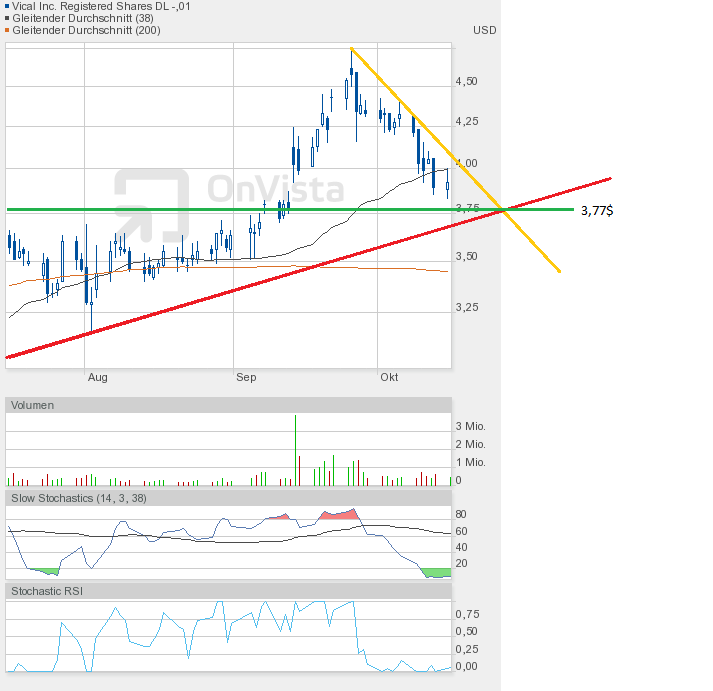The width and height of the screenshot is (713, 691).
Task: Click the USD currency label
Action: (485, 30)
